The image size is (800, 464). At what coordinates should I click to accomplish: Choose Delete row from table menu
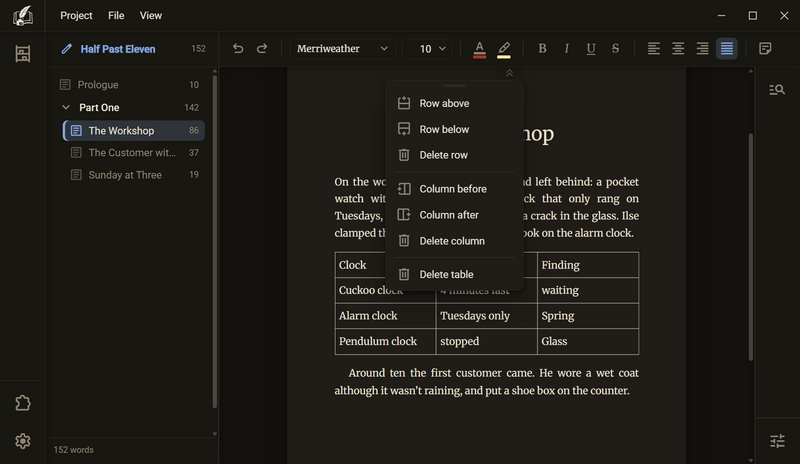[x=454, y=155]
